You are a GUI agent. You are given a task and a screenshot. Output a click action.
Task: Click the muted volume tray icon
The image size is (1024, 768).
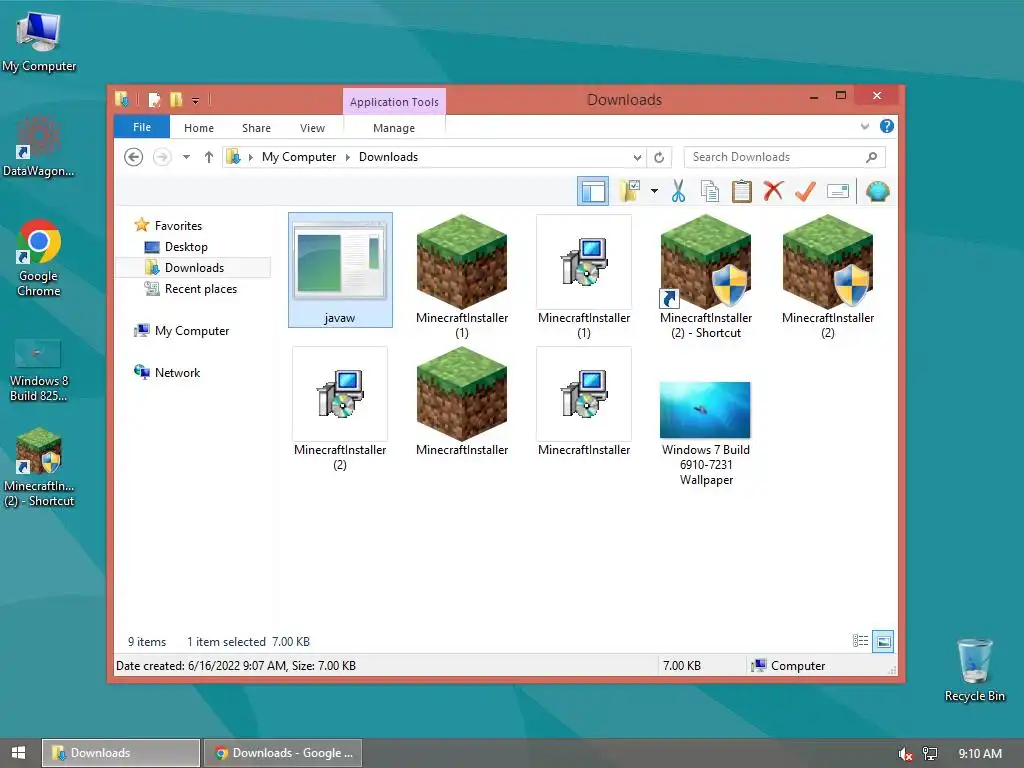[904, 754]
